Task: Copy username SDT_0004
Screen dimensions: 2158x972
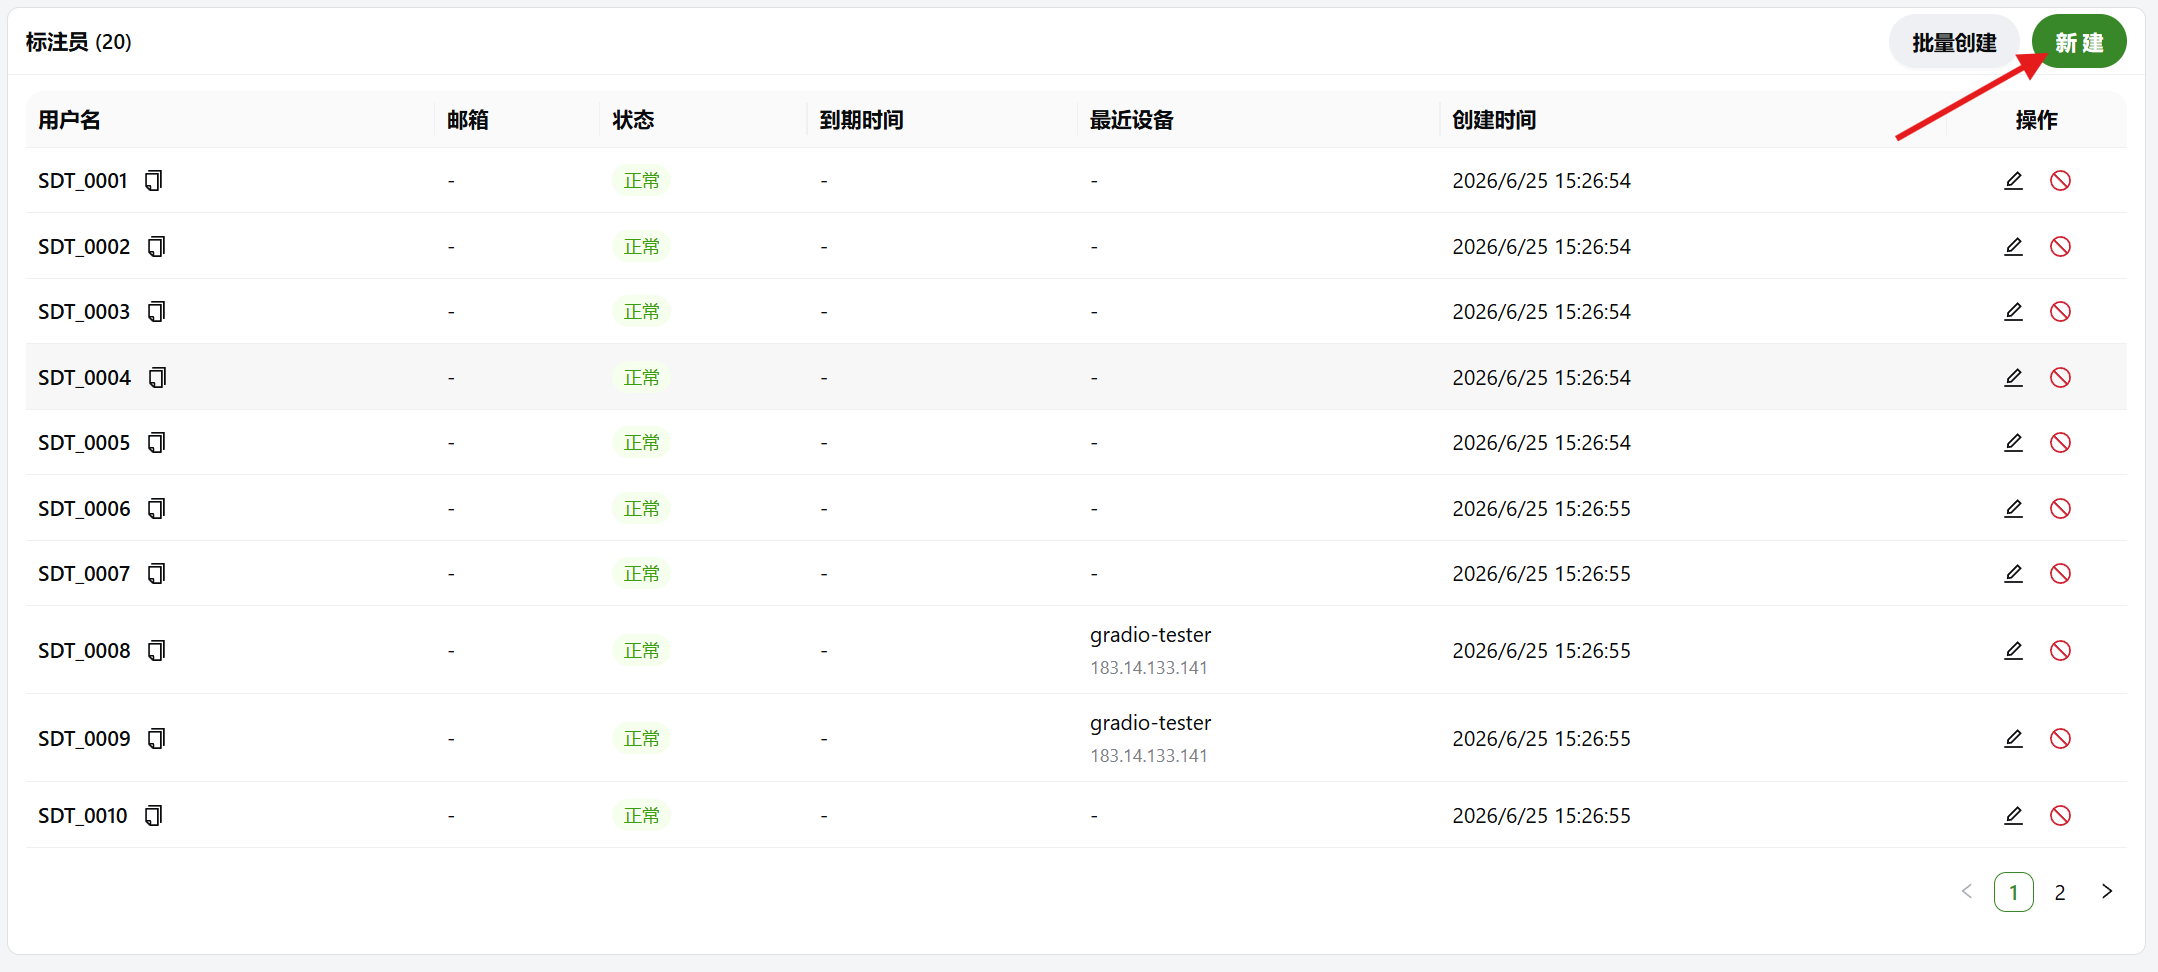Action: (x=157, y=378)
